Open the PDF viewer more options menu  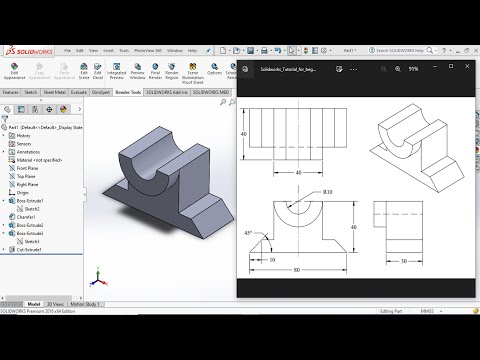coord(354,69)
